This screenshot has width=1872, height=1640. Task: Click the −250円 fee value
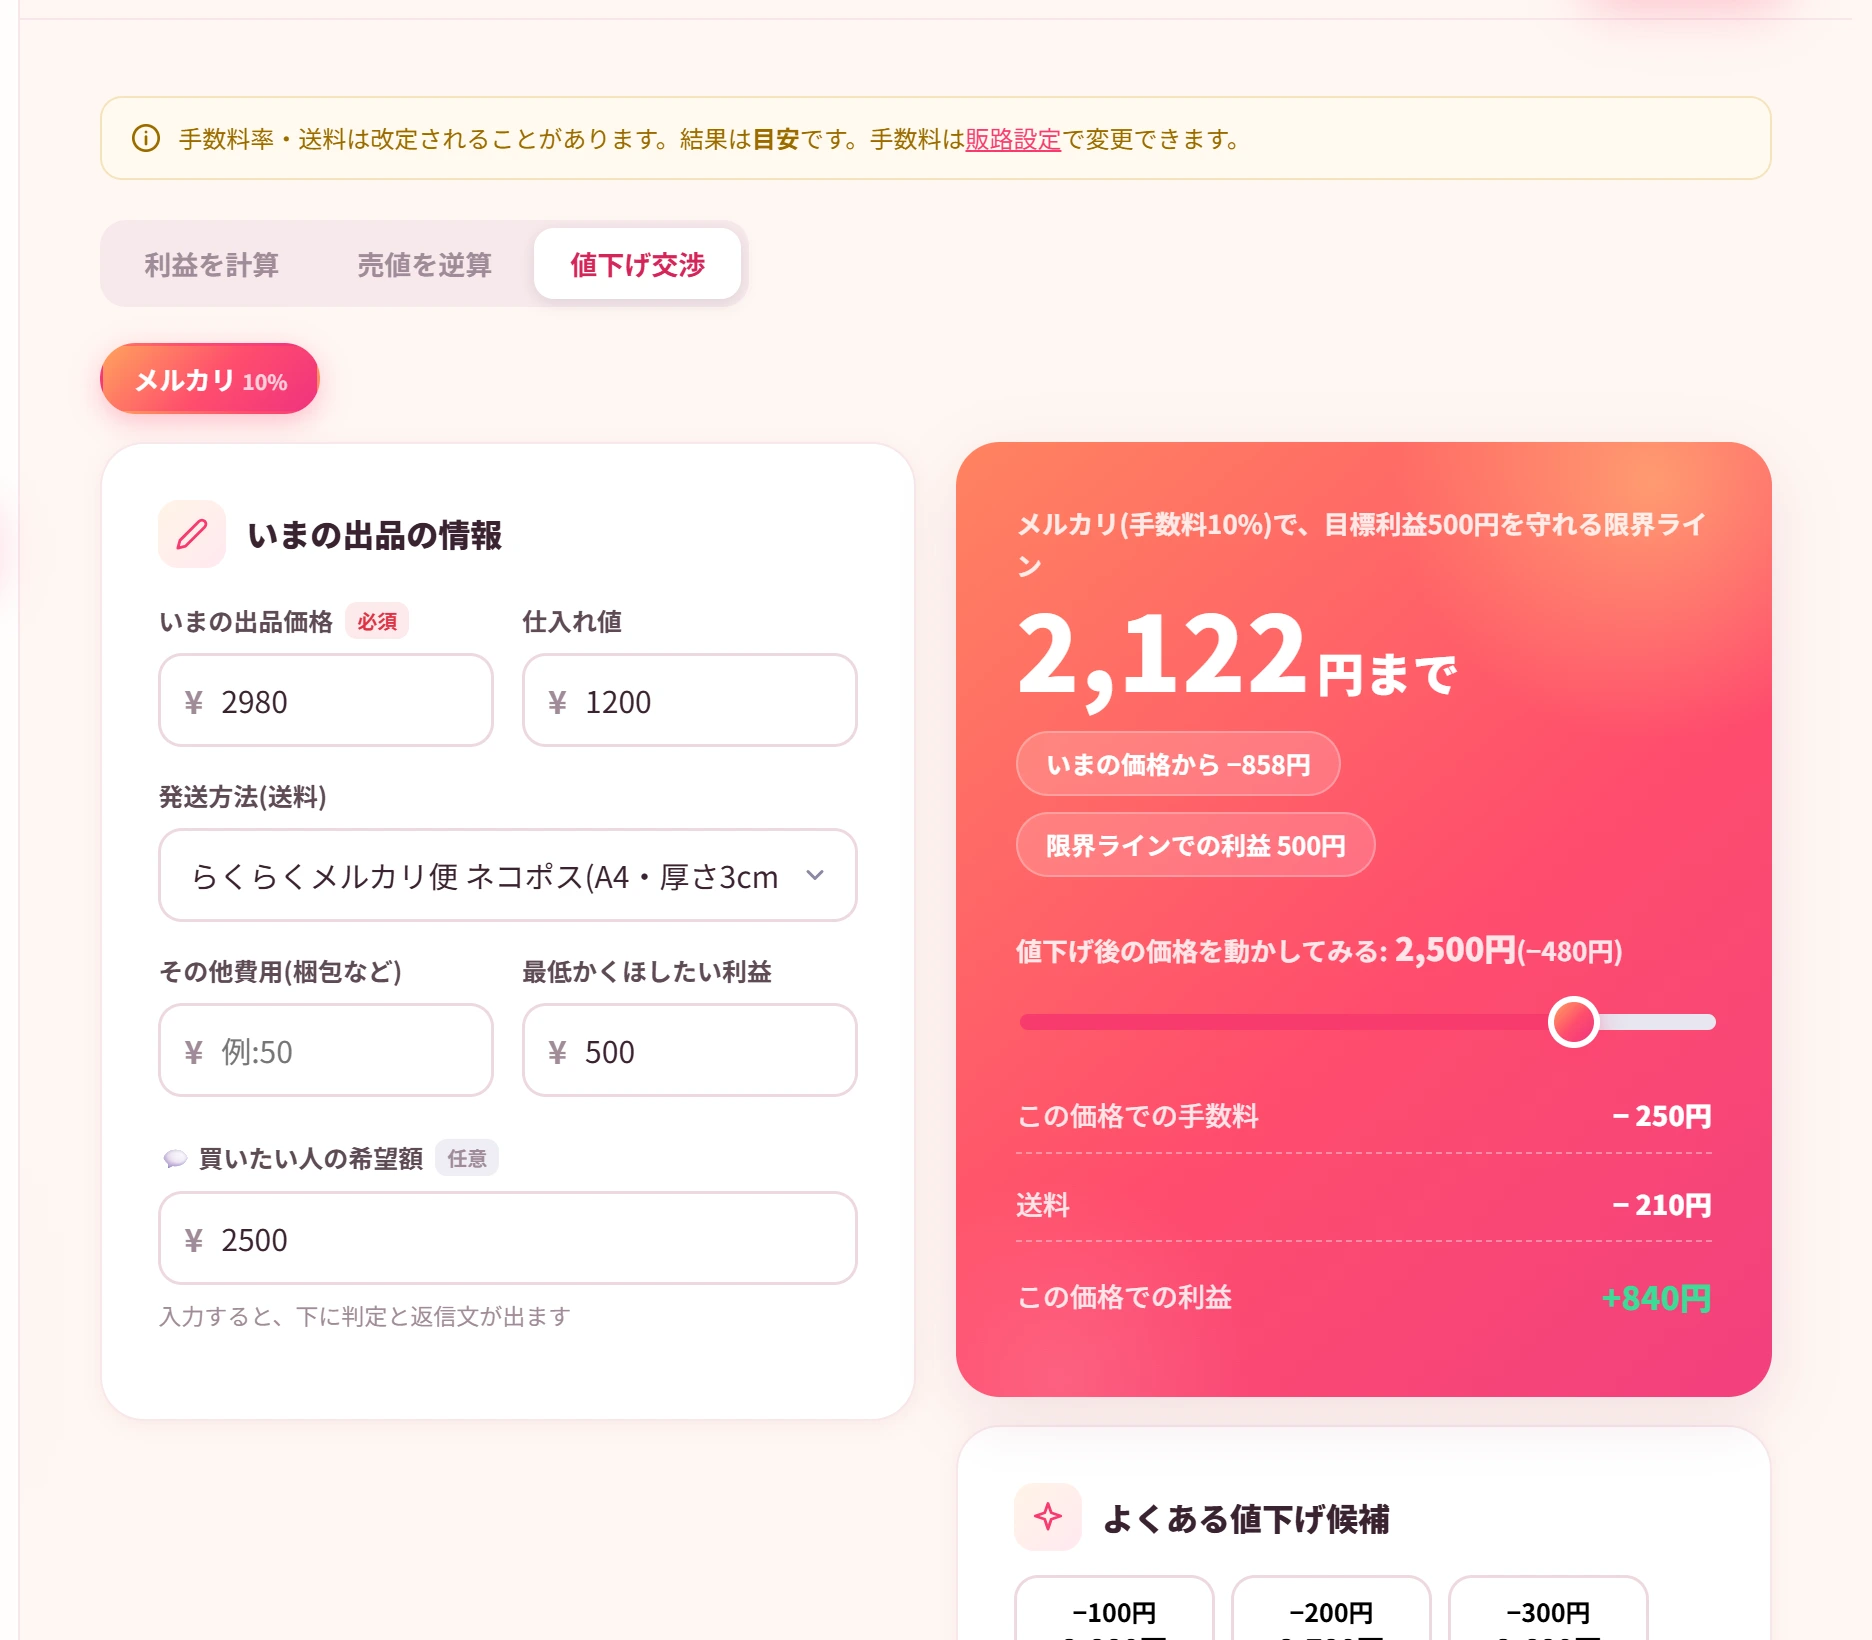pyautogui.click(x=1661, y=1116)
